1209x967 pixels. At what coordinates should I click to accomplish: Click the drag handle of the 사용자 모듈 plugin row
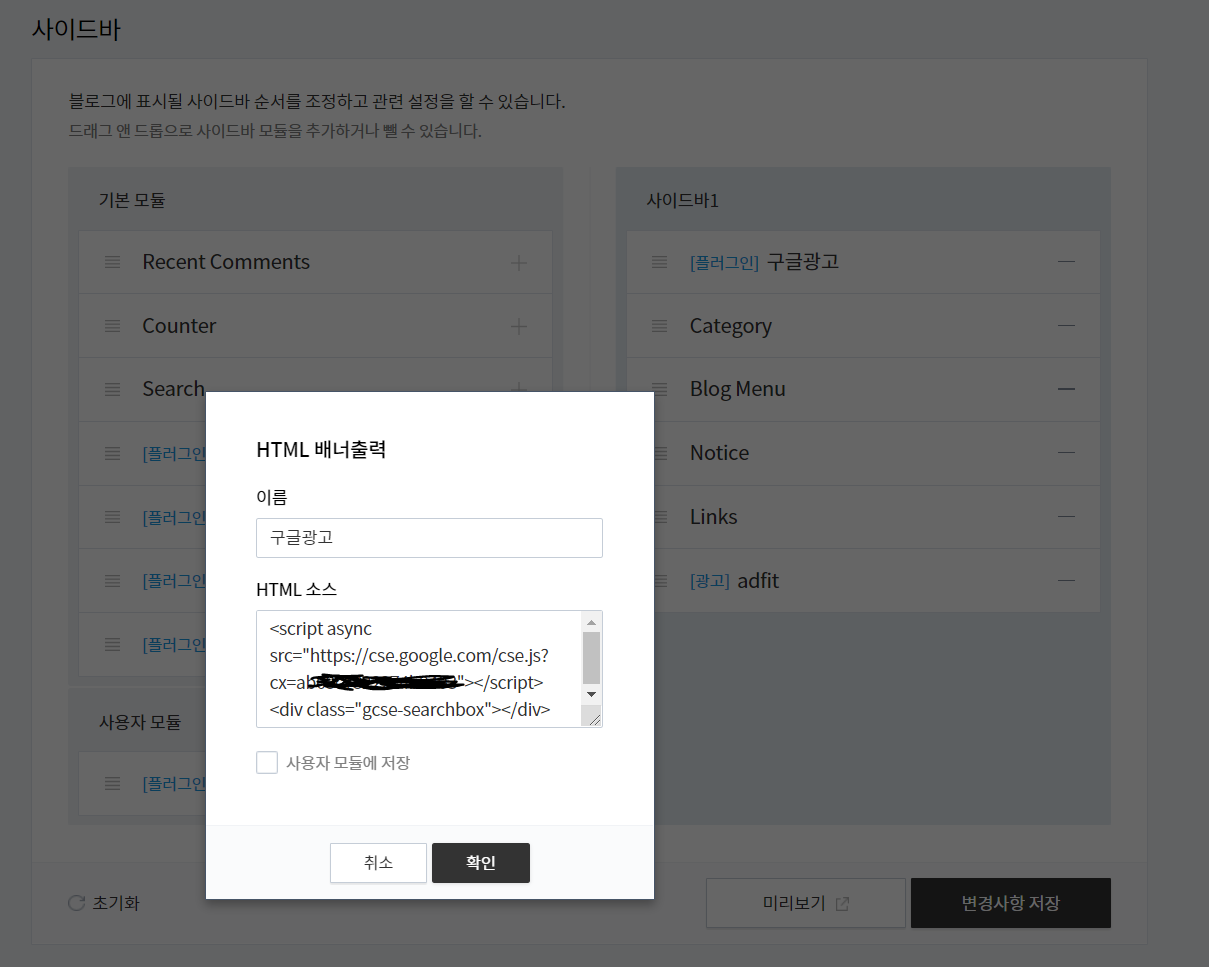(x=113, y=783)
